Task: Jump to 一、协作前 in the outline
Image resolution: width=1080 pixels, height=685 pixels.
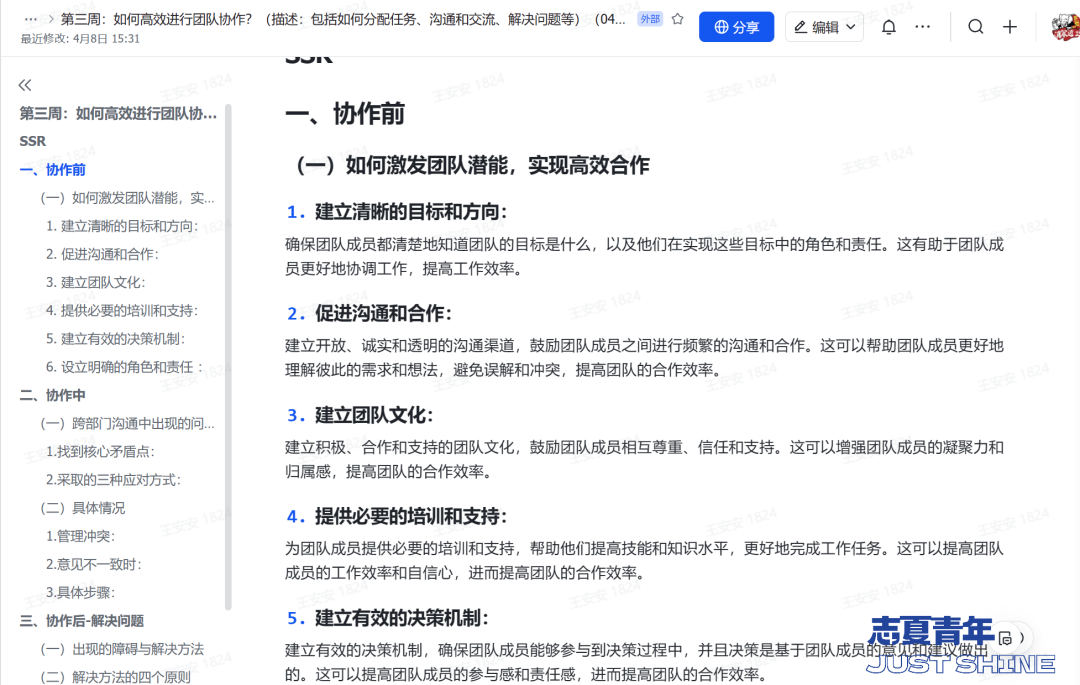Action: click(53, 170)
